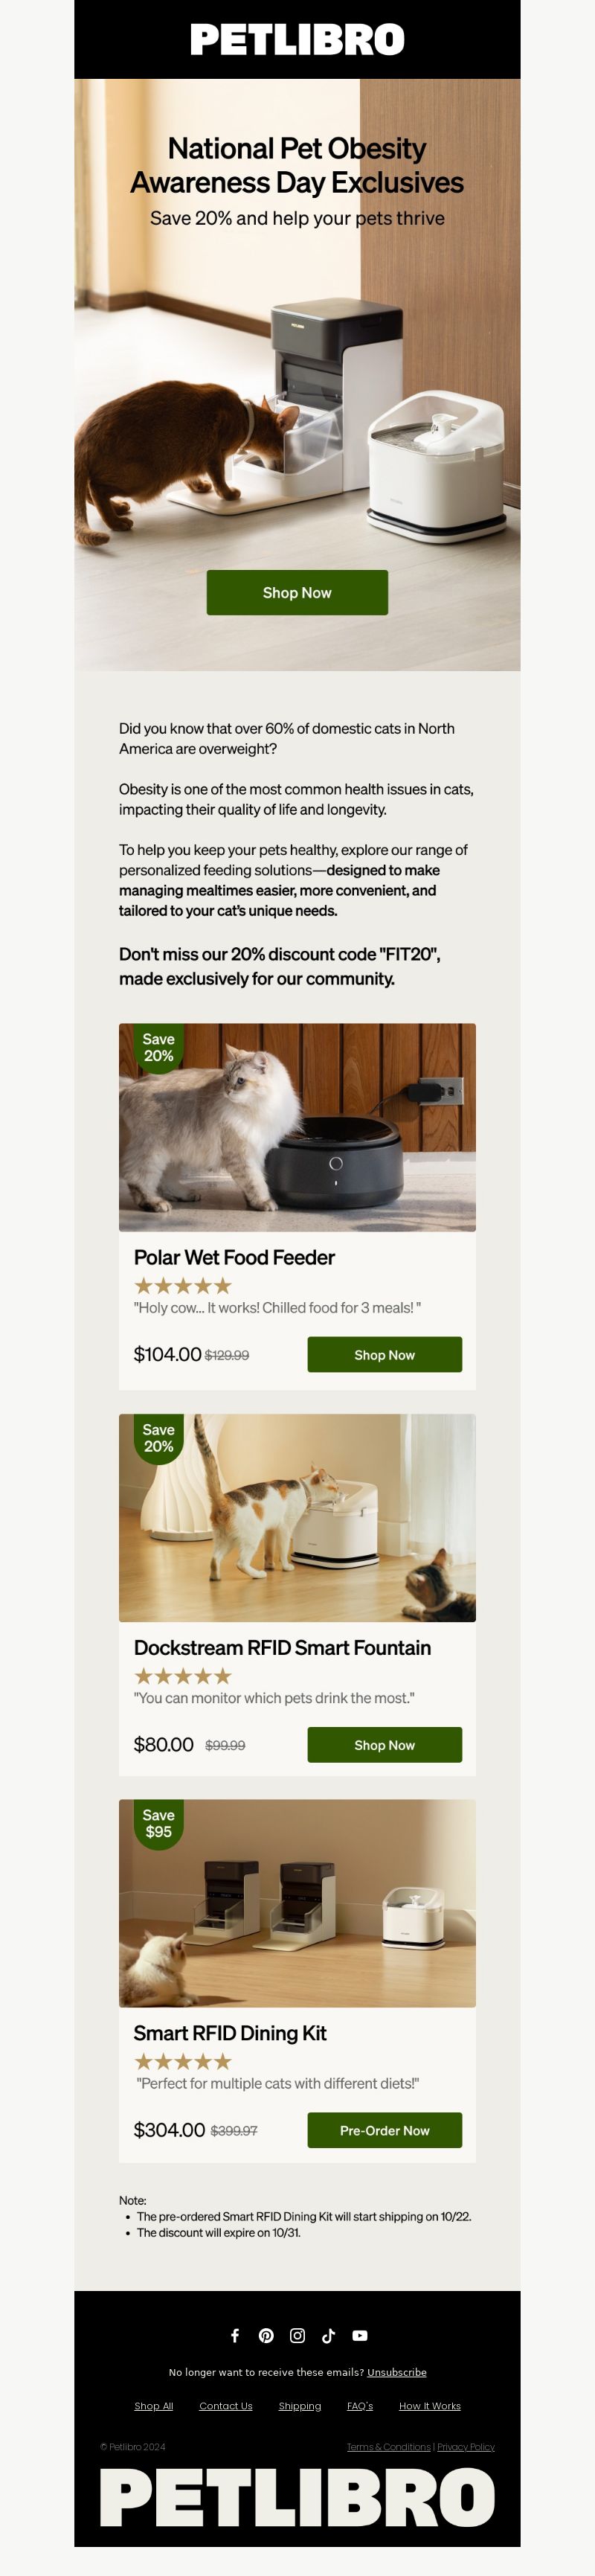595x2576 pixels.
Task: Open the YouTube icon in footer
Action: tap(360, 2335)
